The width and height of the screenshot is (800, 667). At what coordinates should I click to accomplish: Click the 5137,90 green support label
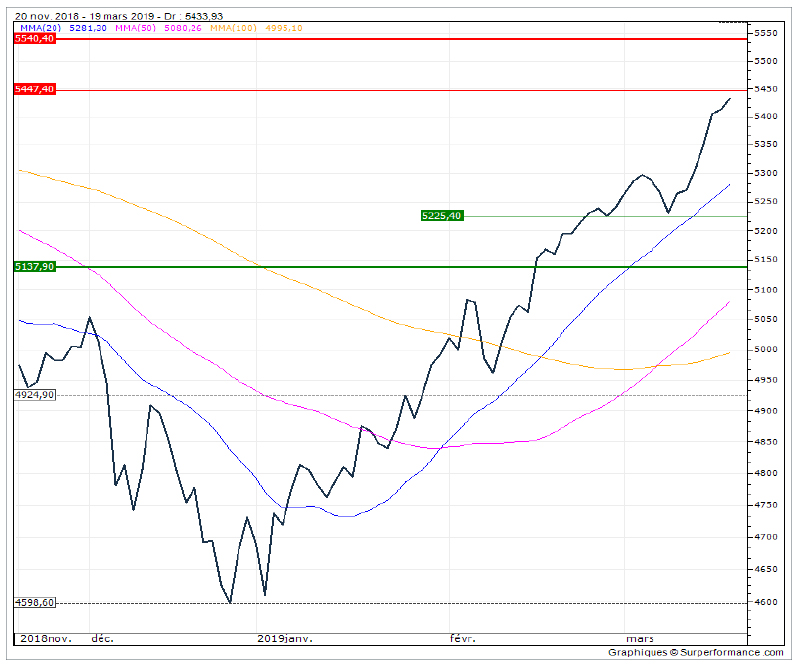pyautogui.click(x=34, y=266)
